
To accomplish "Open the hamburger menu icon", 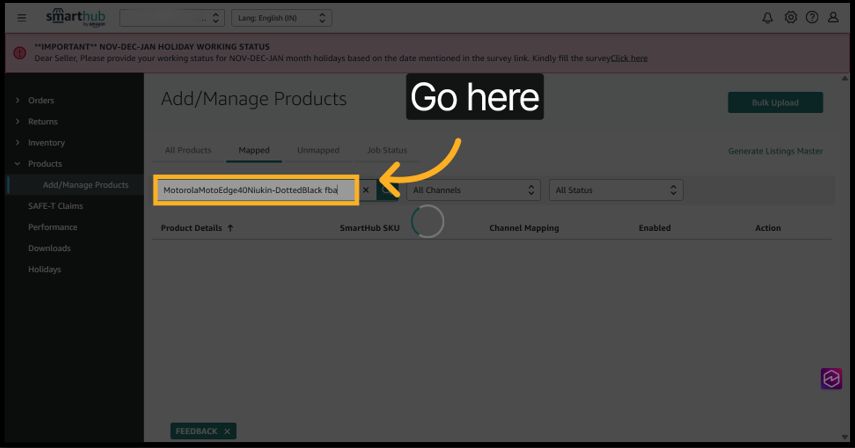I will click(x=22, y=18).
